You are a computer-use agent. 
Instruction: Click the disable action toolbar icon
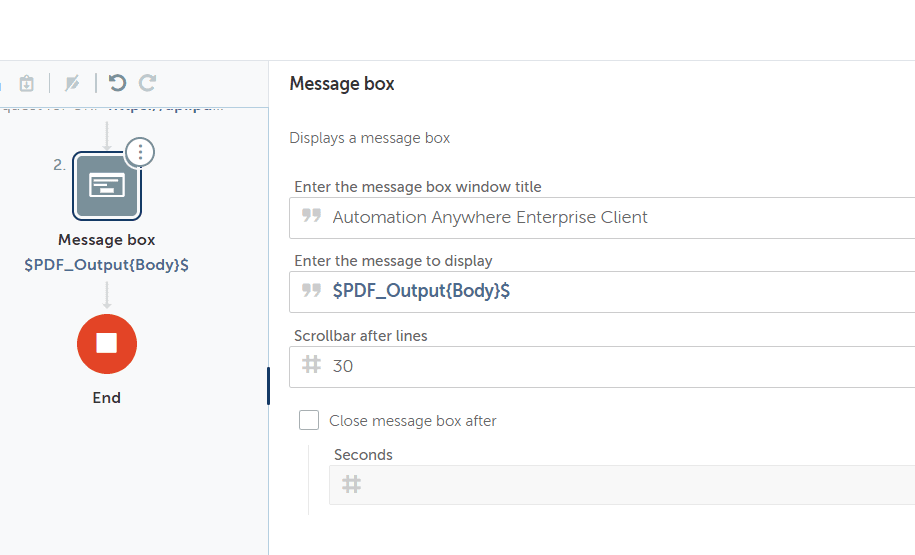72,83
